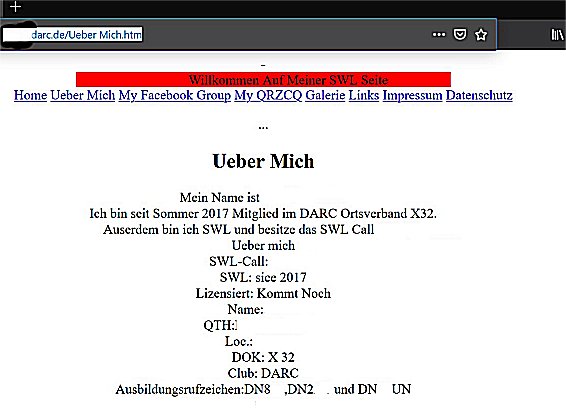Click the red Willkommen banner

tap(264, 79)
